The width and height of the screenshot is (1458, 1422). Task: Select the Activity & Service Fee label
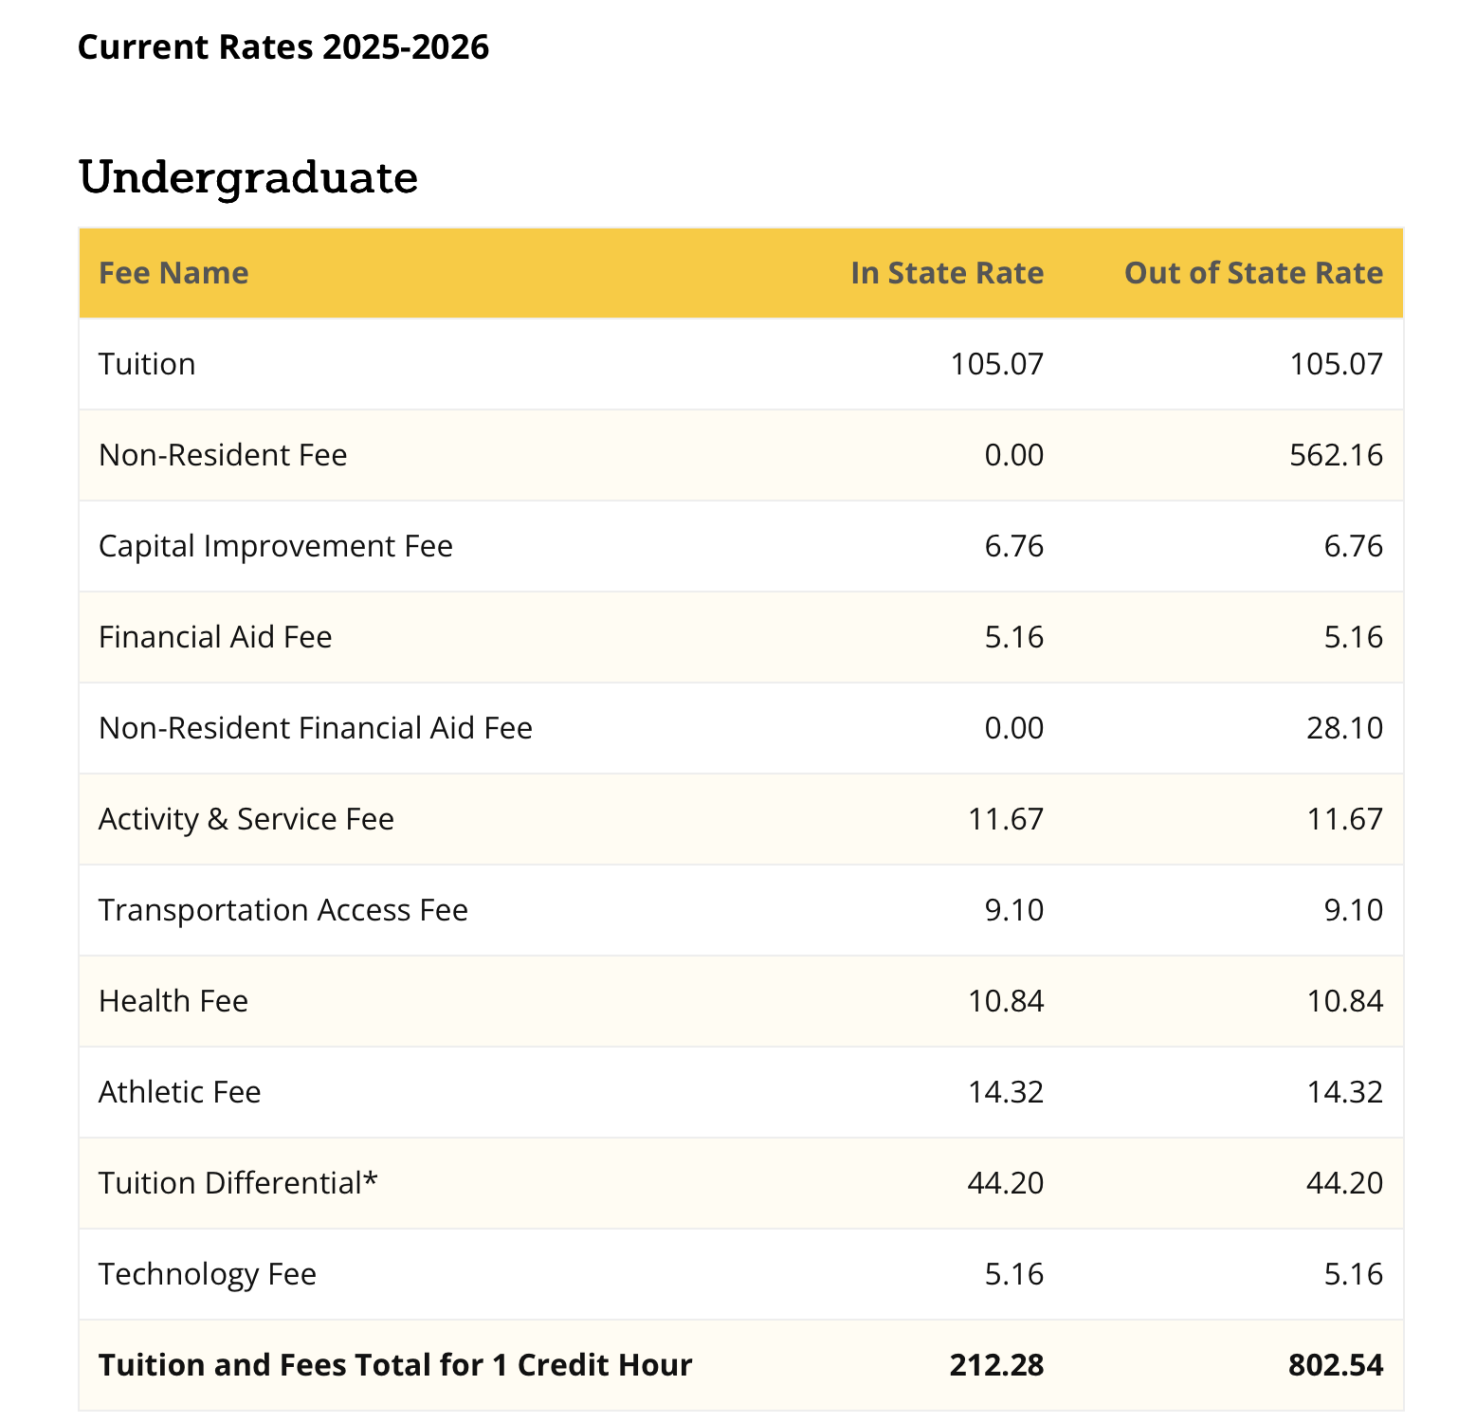(x=246, y=819)
